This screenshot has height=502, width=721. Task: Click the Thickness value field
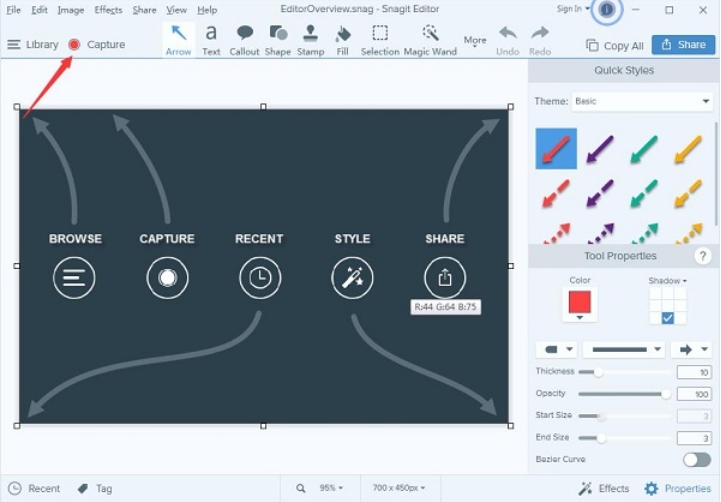(x=694, y=372)
